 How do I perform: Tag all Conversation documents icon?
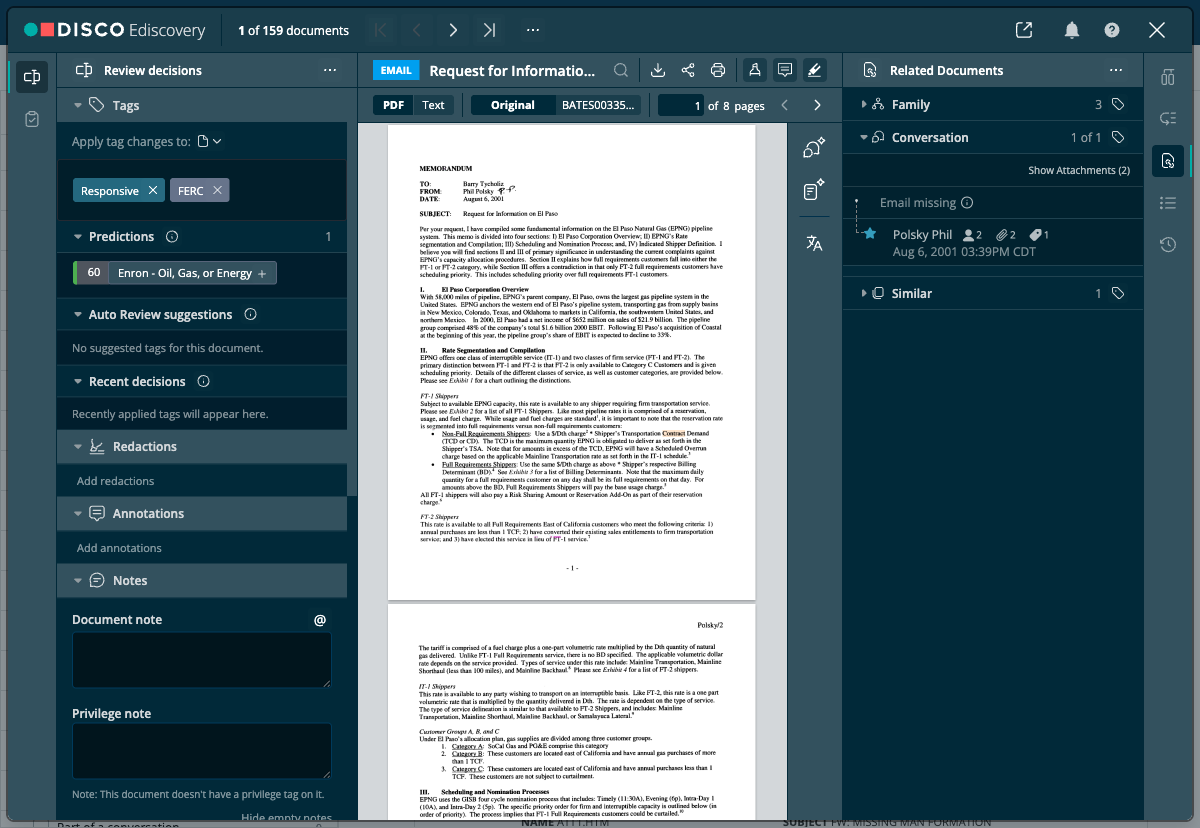1118,137
